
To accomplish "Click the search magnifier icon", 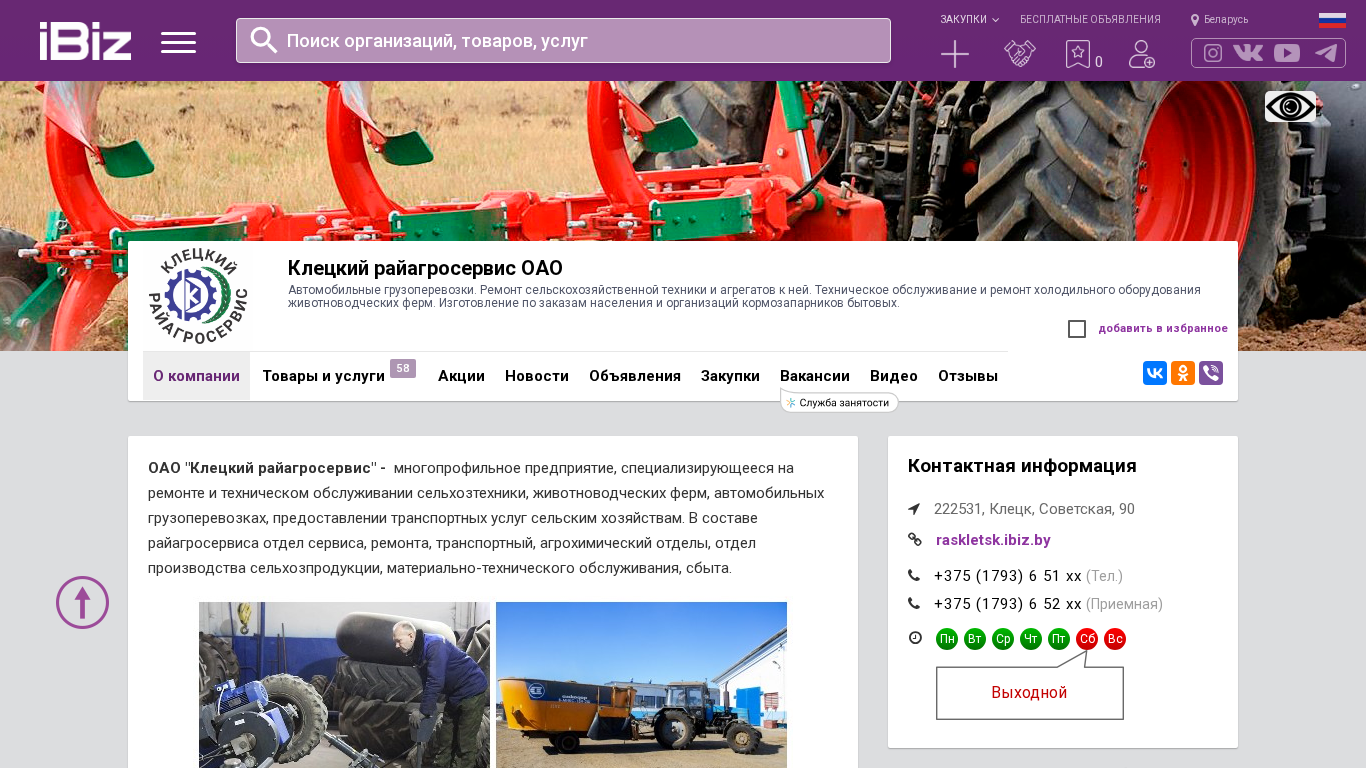I will click(x=264, y=40).
